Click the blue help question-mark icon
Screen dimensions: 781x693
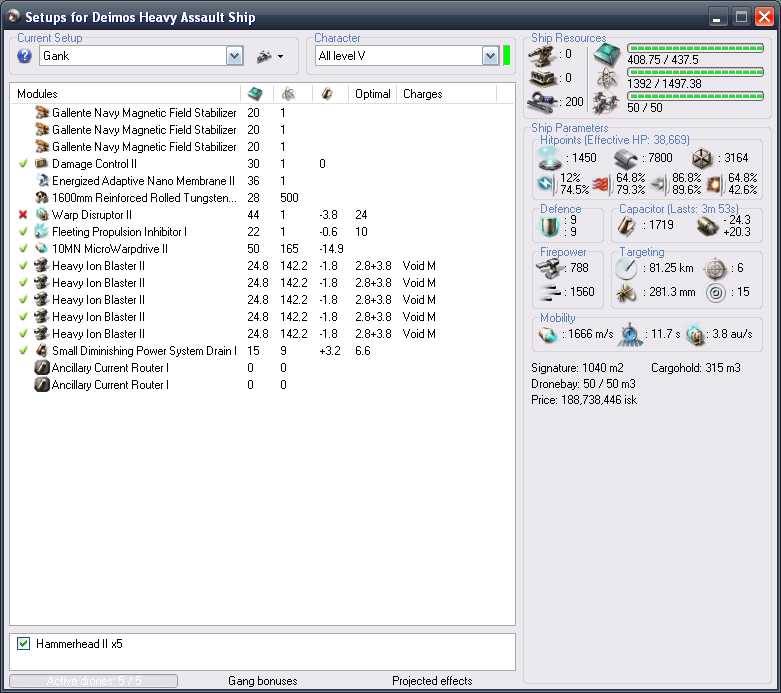(24, 56)
